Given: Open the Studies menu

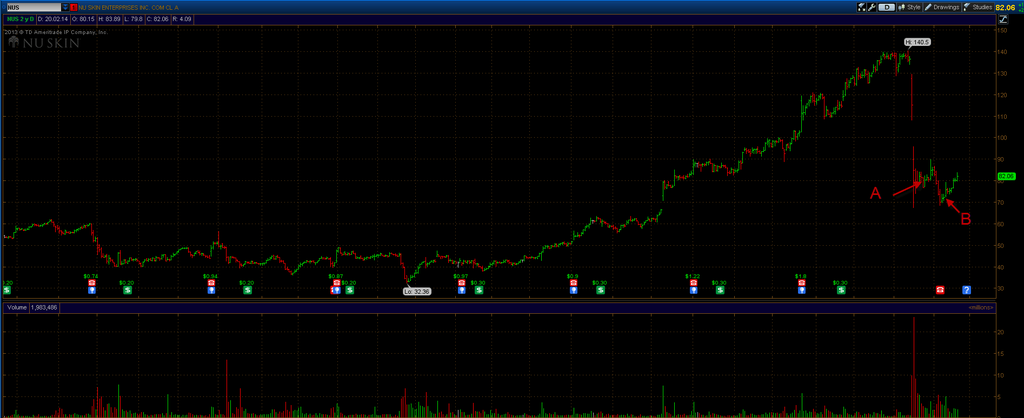Looking at the screenshot, I should (x=978, y=7).
